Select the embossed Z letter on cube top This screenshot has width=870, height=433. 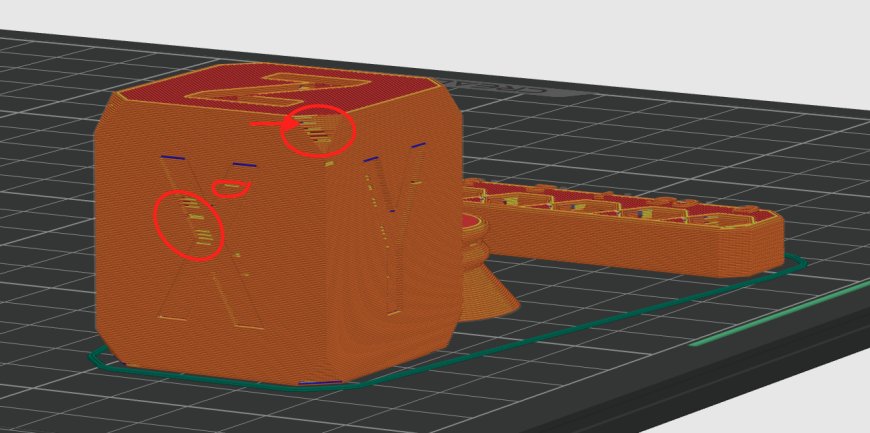click(x=279, y=90)
